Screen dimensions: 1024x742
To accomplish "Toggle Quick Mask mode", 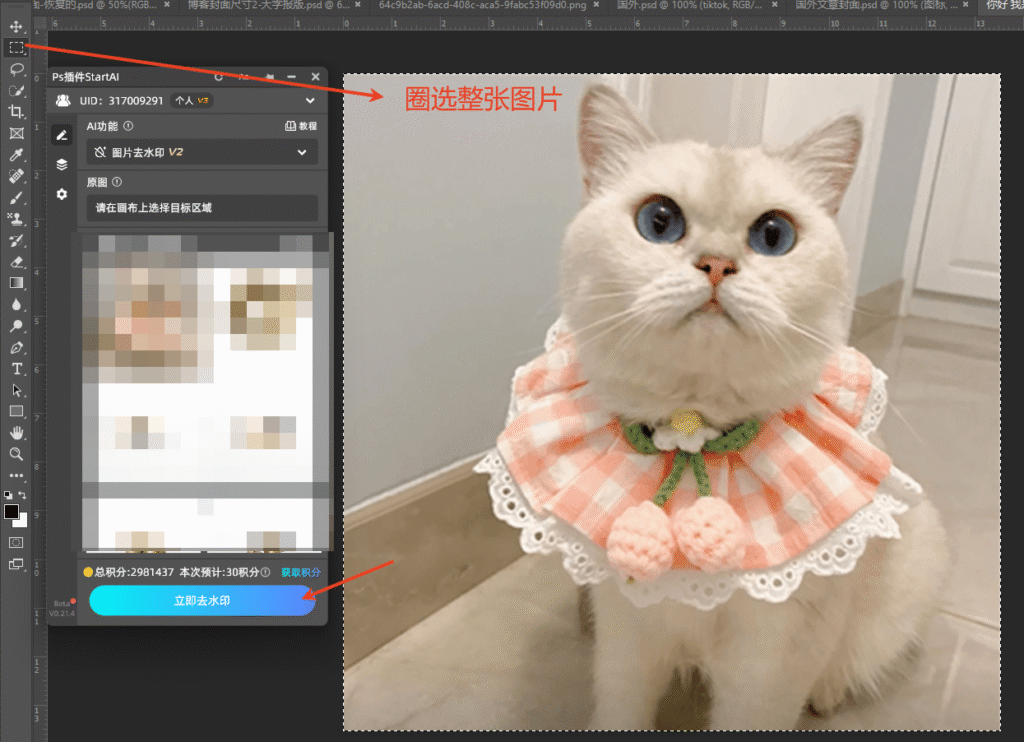I will [16, 542].
